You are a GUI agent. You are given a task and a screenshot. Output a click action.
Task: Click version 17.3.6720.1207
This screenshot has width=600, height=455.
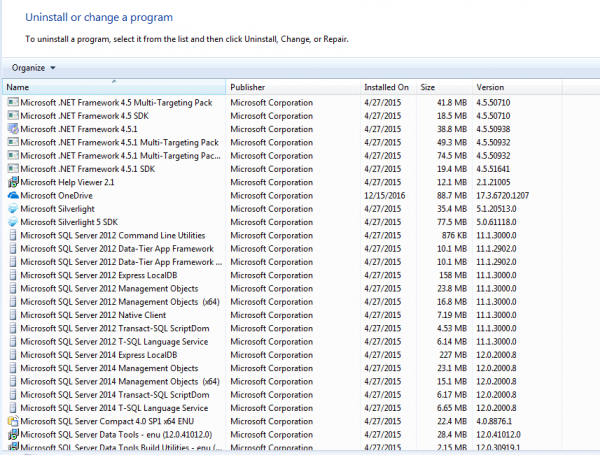(x=502, y=196)
